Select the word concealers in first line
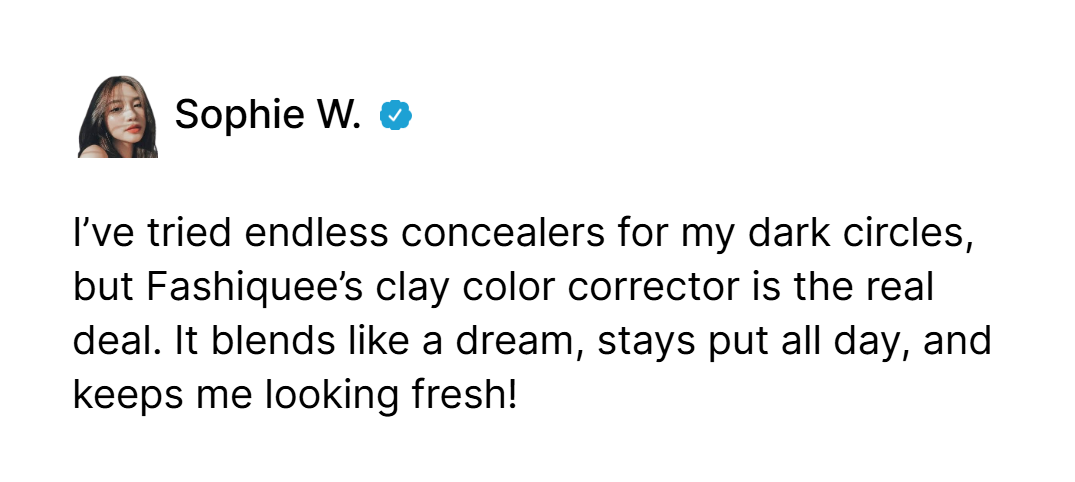Image resolution: width=1075 pixels, height=482 pixels. [x=503, y=233]
